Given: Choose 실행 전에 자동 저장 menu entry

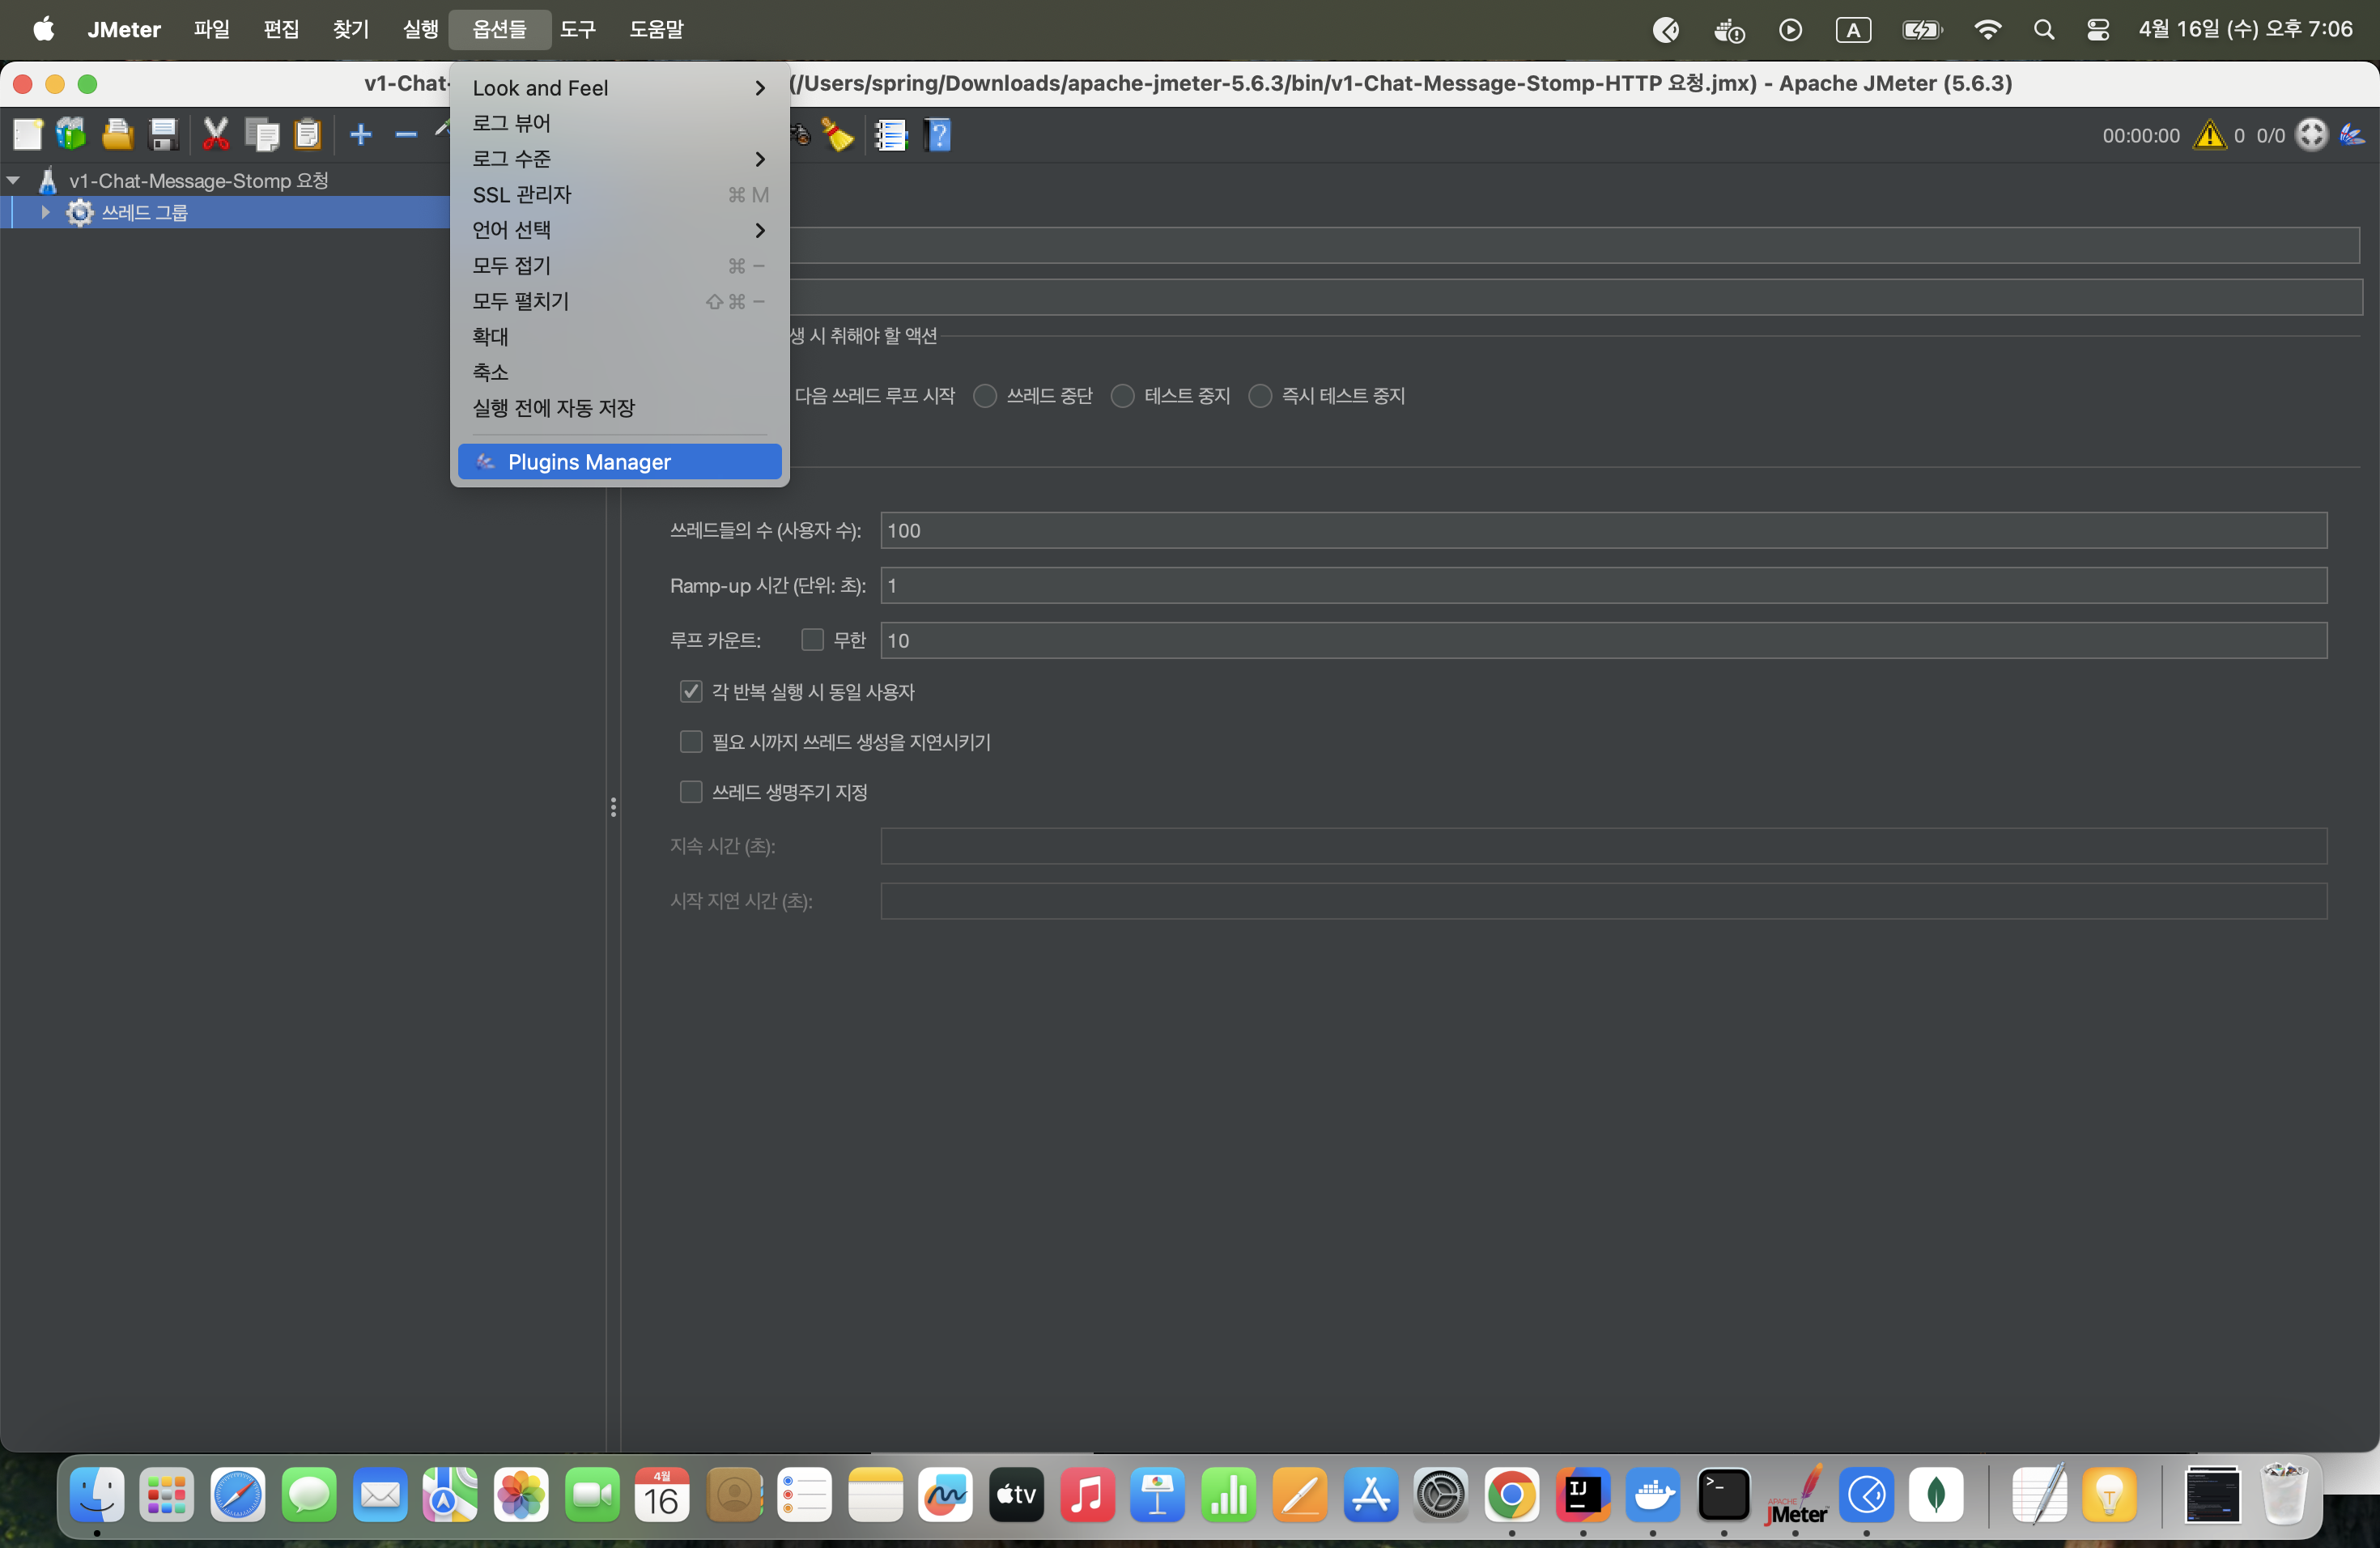Looking at the screenshot, I should coord(619,408).
